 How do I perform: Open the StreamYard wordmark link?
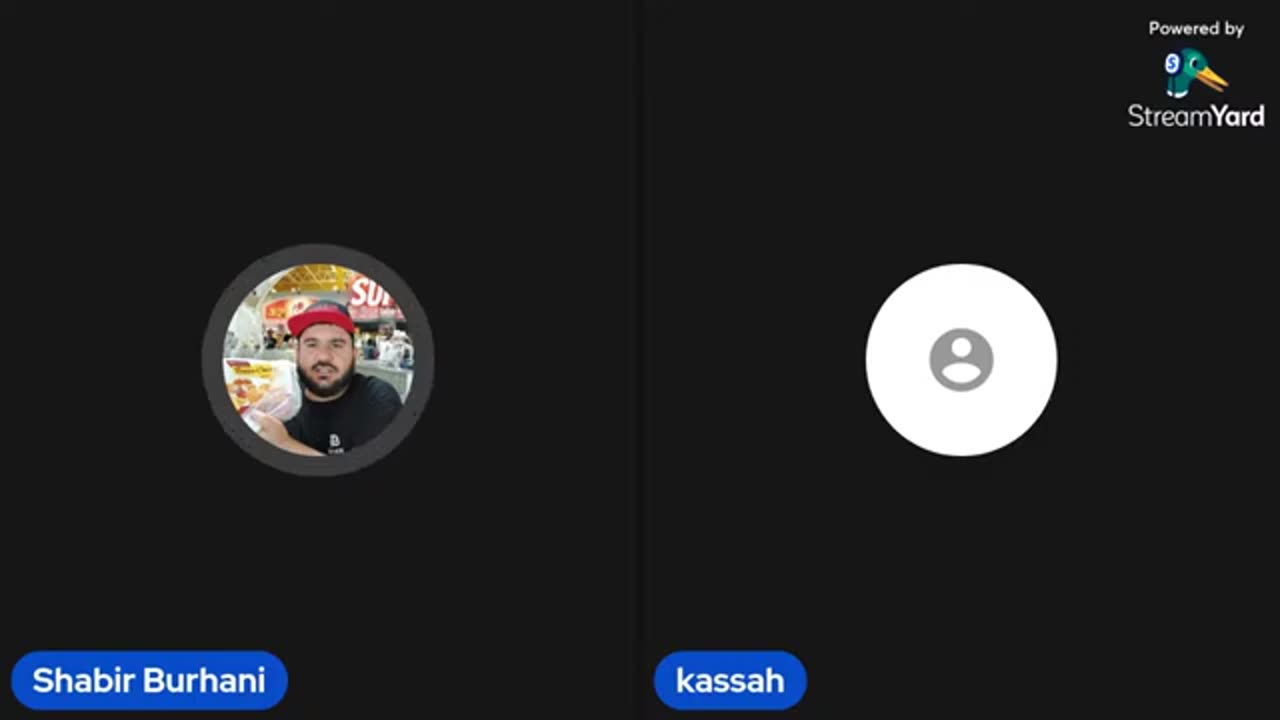(x=1196, y=116)
